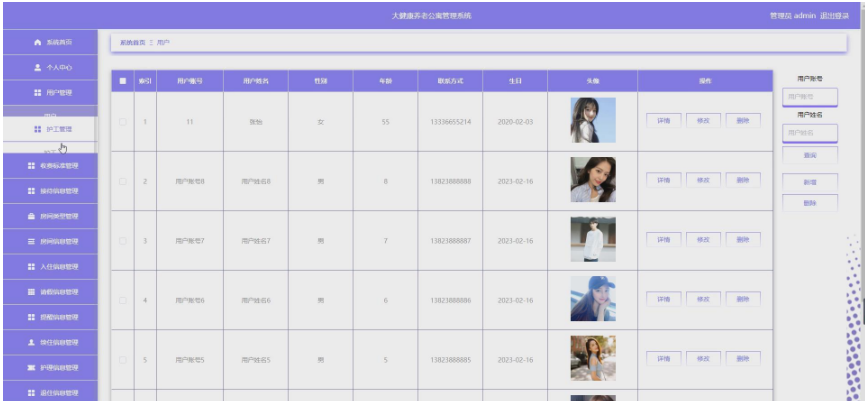Image resolution: width=865 pixels, height=401 pixels.
Task: Click 修改 button for user 张怡
Action: pyautogui.click(x=703, y=120)
